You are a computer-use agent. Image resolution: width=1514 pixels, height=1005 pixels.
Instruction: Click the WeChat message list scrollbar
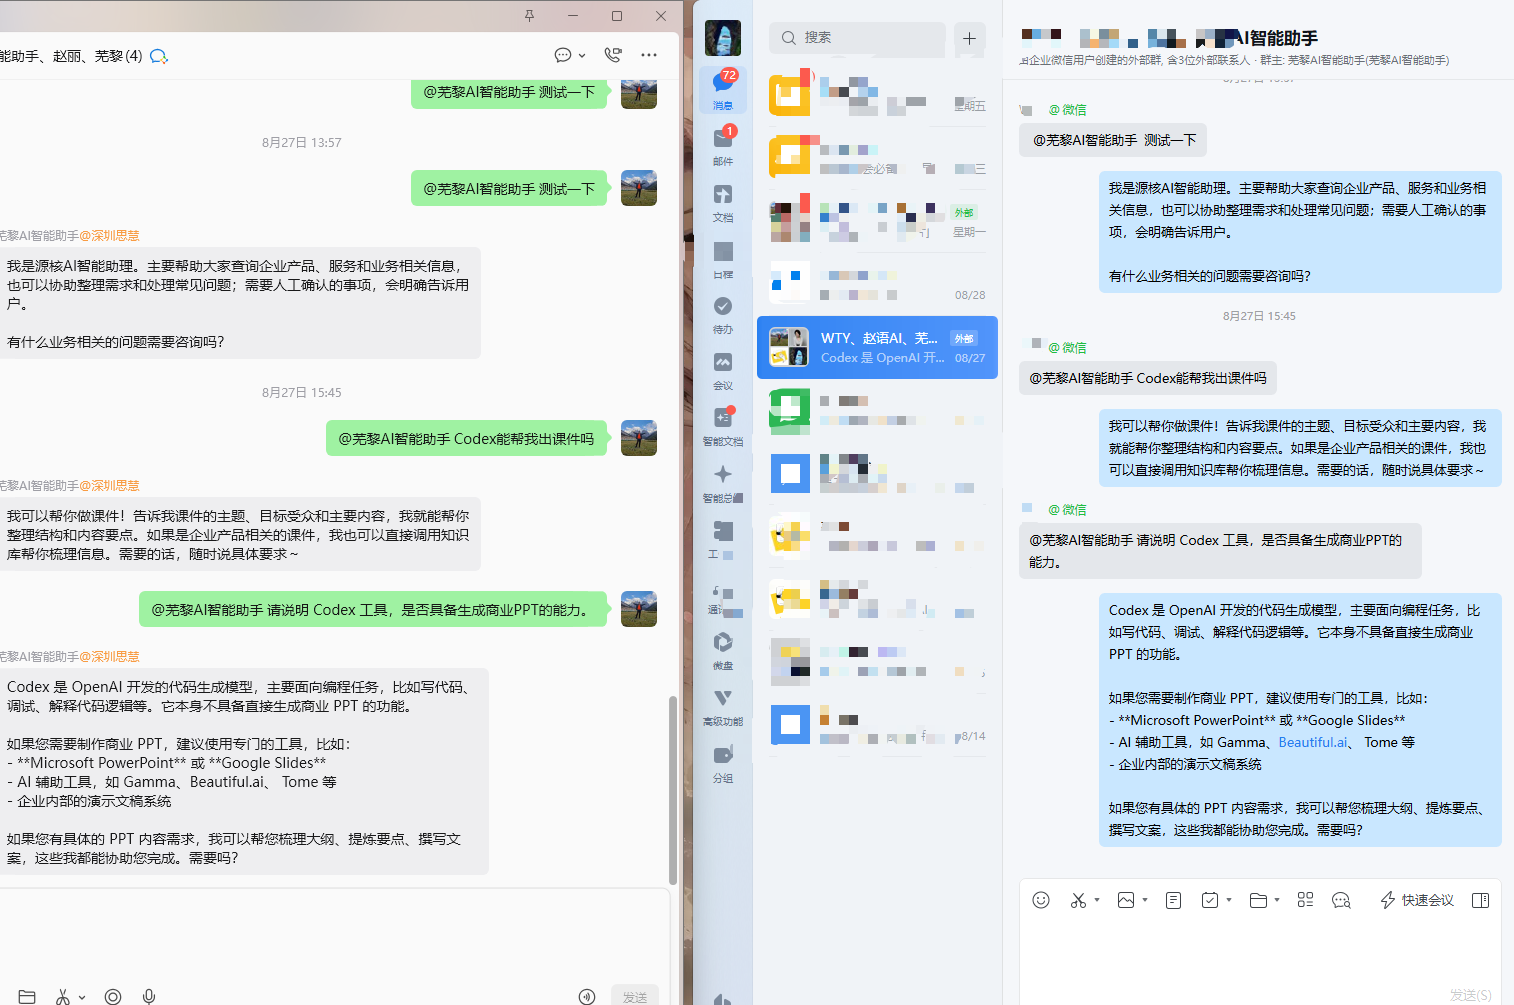(x=673, y=790)
